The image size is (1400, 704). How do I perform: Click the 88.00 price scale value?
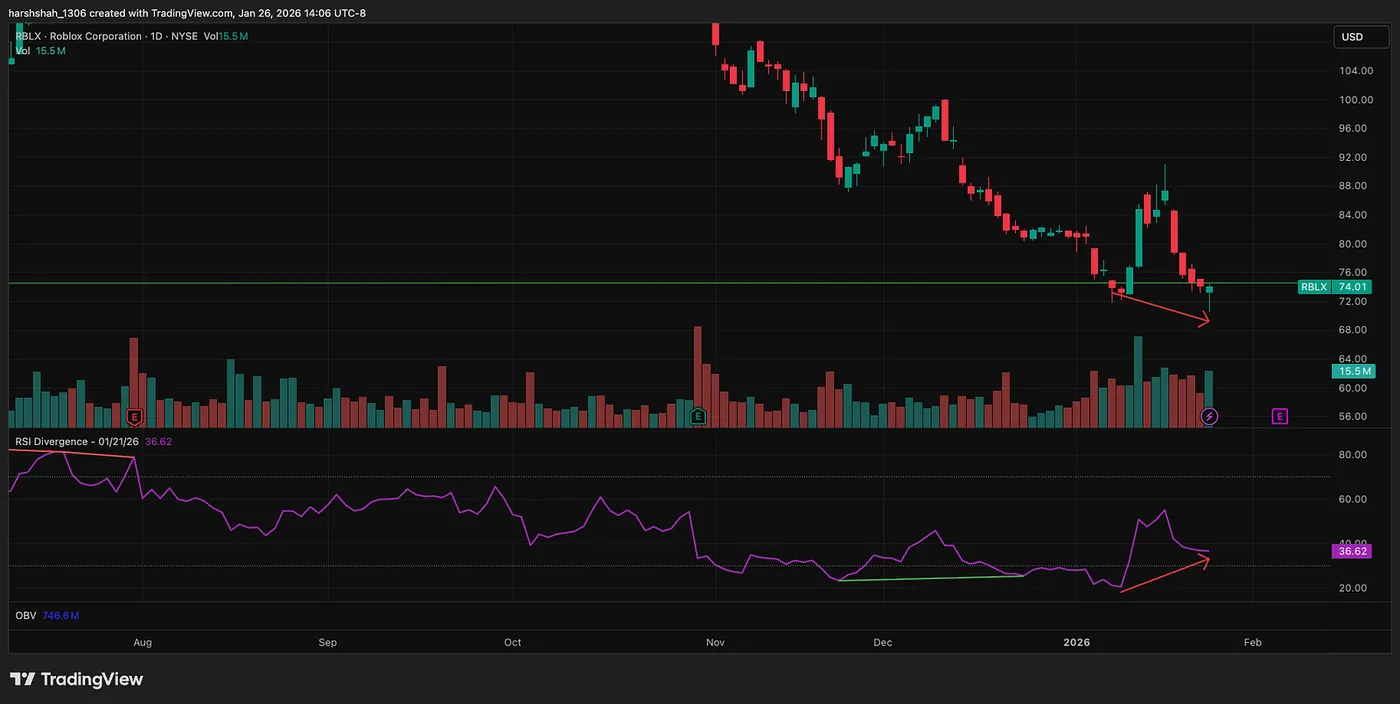[x=1353, y=186]
